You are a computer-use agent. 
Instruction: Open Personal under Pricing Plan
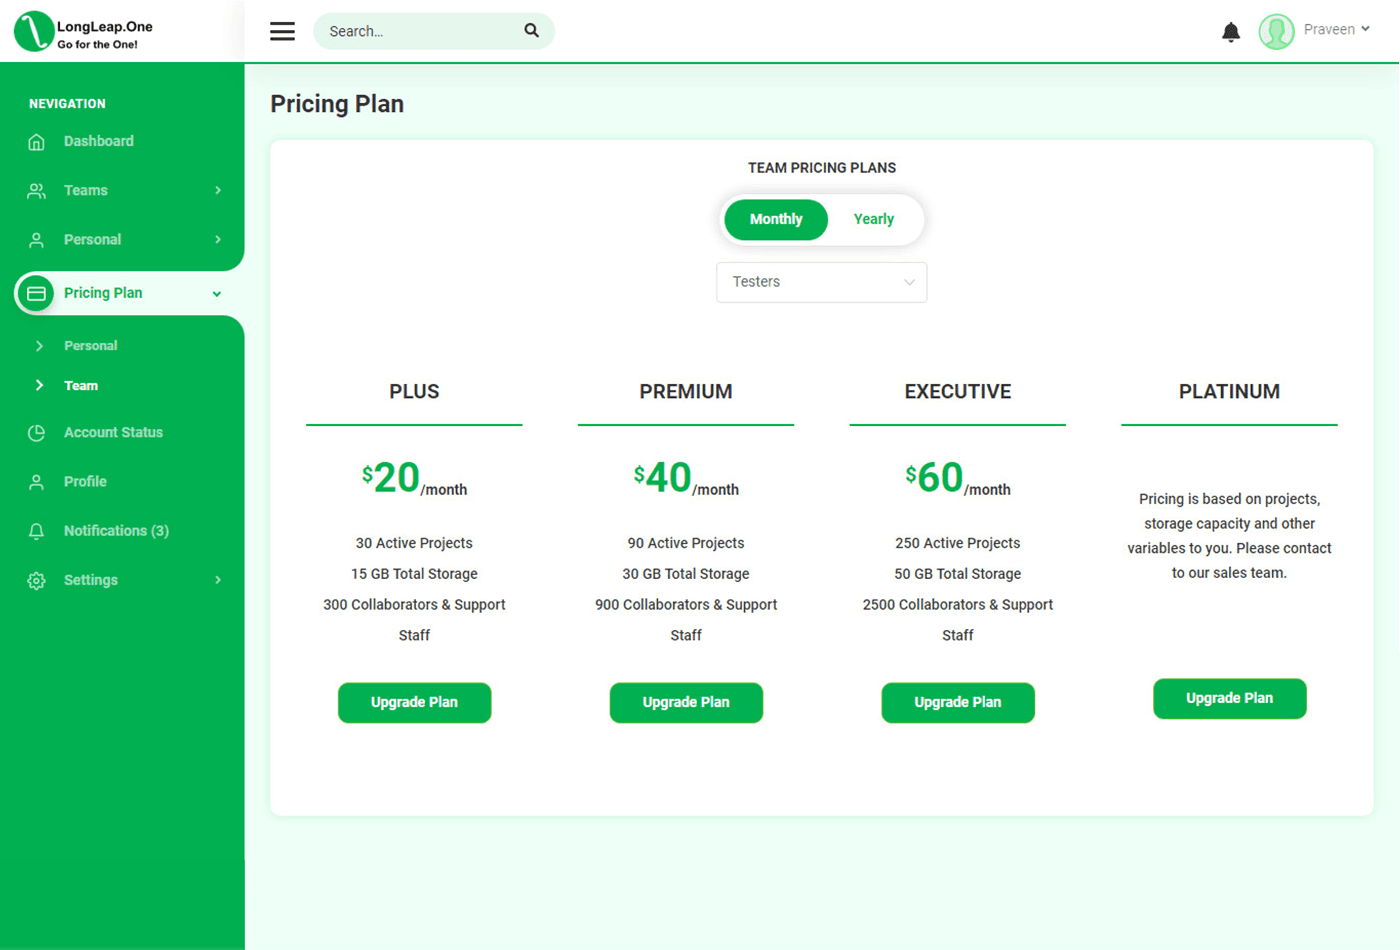click(x=90, y=346)
